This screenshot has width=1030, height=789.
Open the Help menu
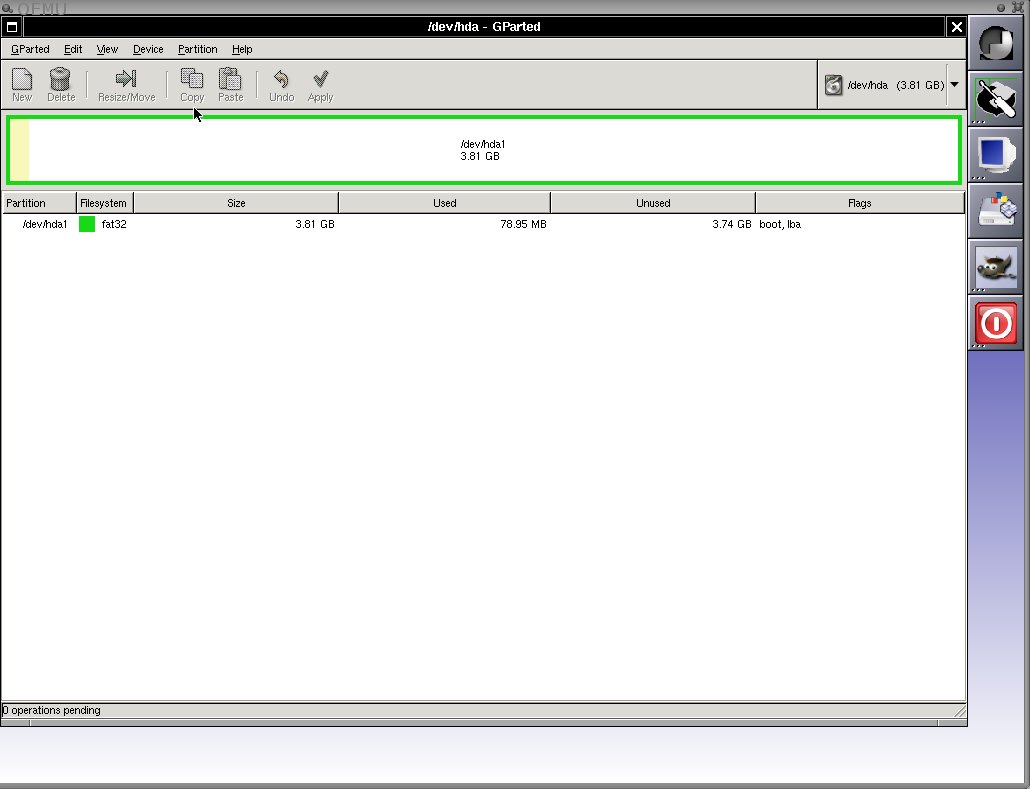point(242,49)
